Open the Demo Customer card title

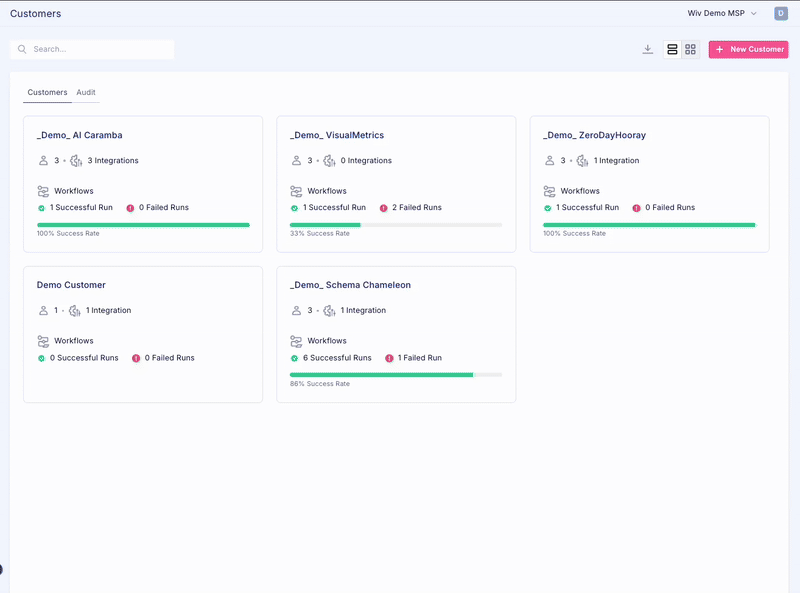click(x=71, y=285)
